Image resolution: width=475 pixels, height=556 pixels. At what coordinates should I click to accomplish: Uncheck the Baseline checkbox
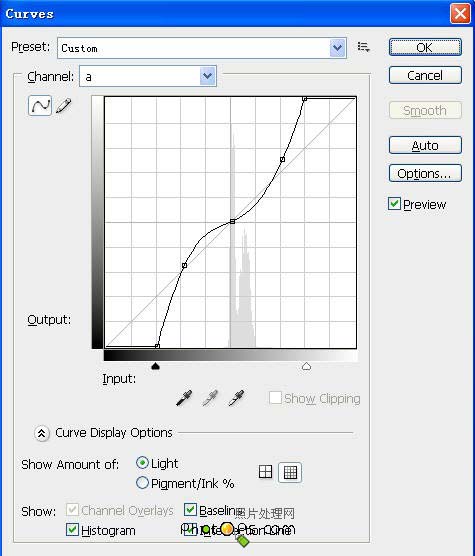tap(190, 510)
